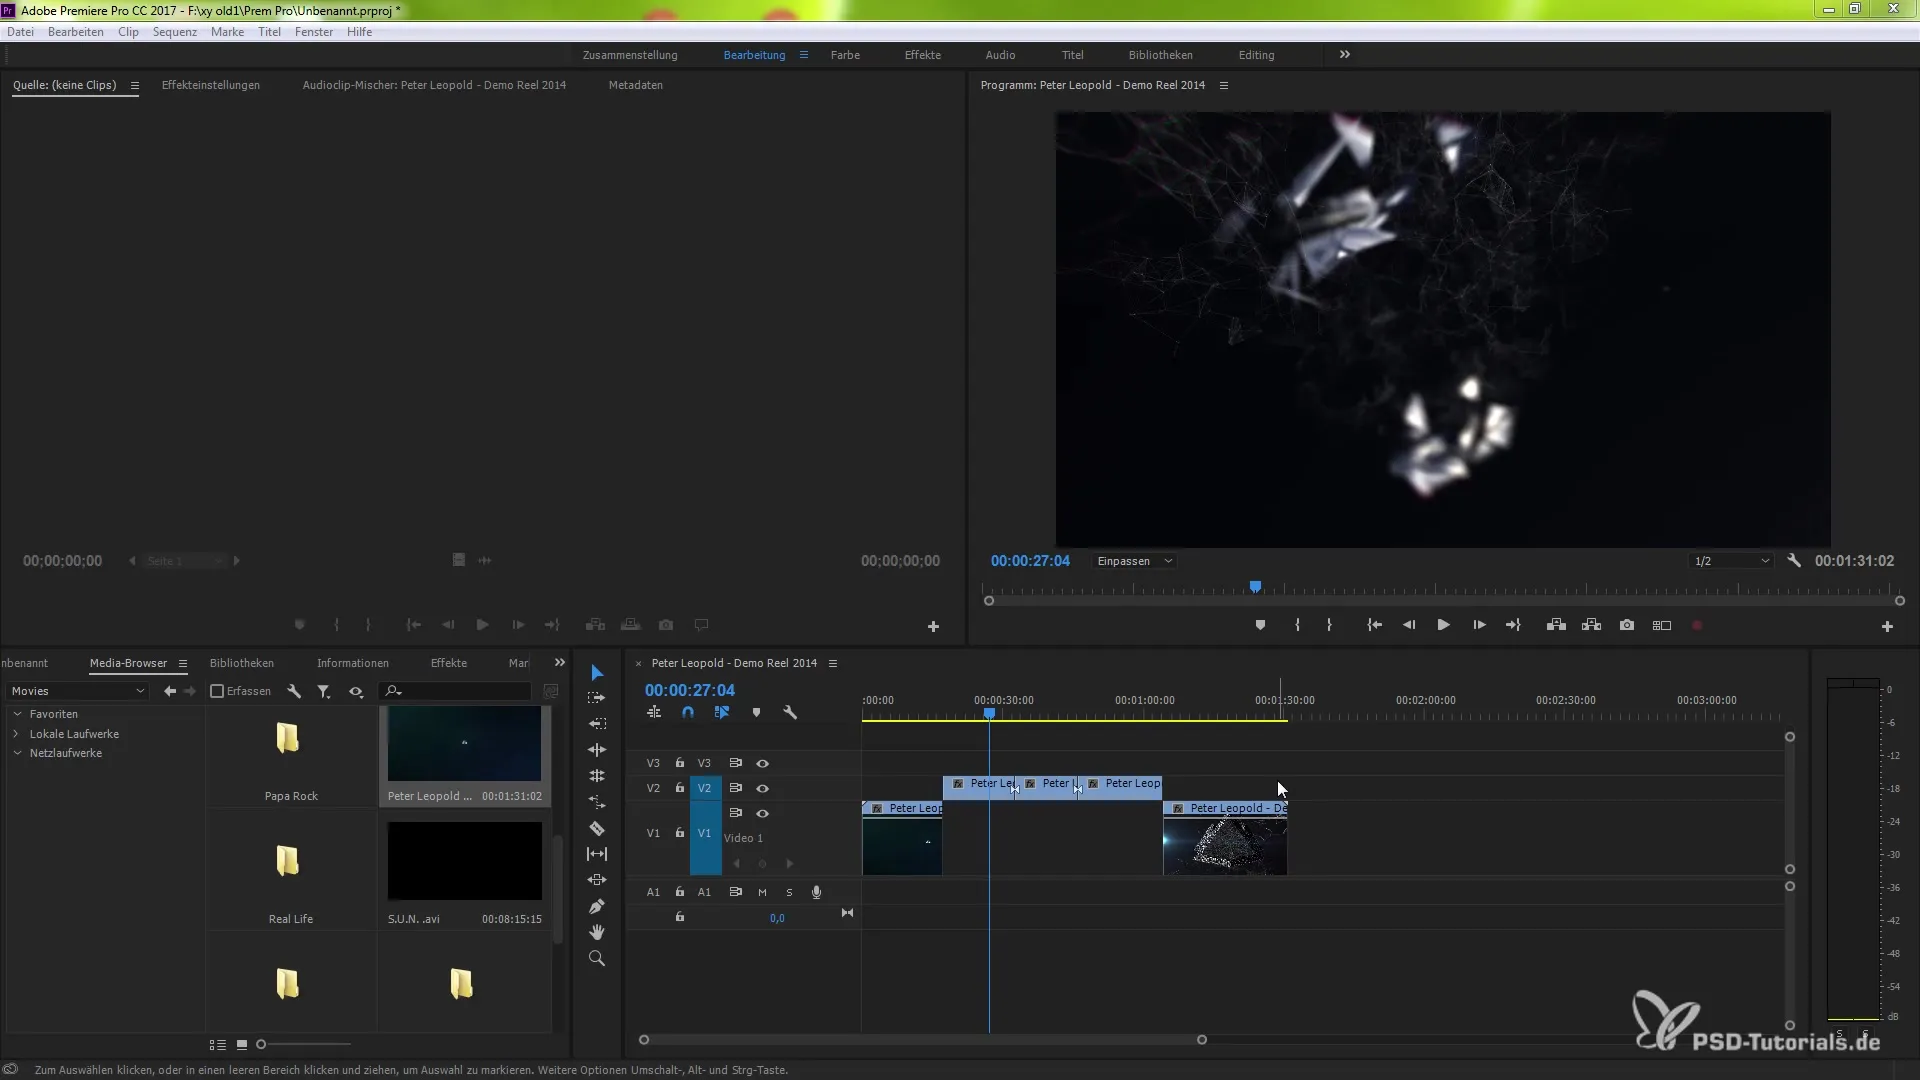The width and height of the screenshot is (1920, 1080).
Task: Enable voice-over record on A1
Action: pos(816,892)
